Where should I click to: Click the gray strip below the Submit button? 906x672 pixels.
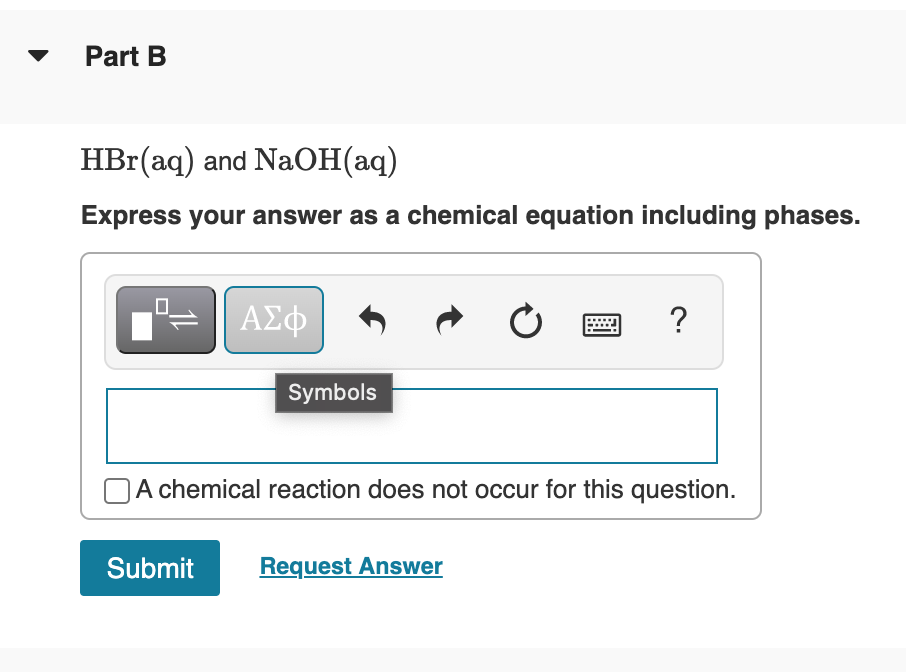point(450,658)
